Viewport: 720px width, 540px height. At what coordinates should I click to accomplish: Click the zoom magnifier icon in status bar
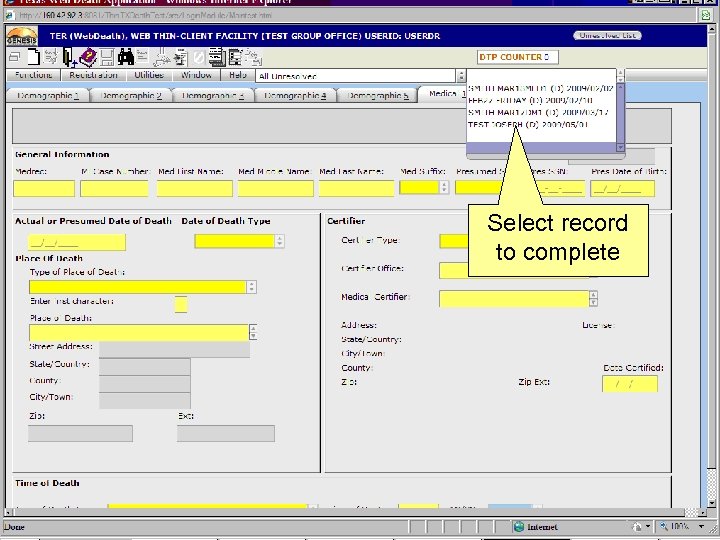click(x=664, y=527)
